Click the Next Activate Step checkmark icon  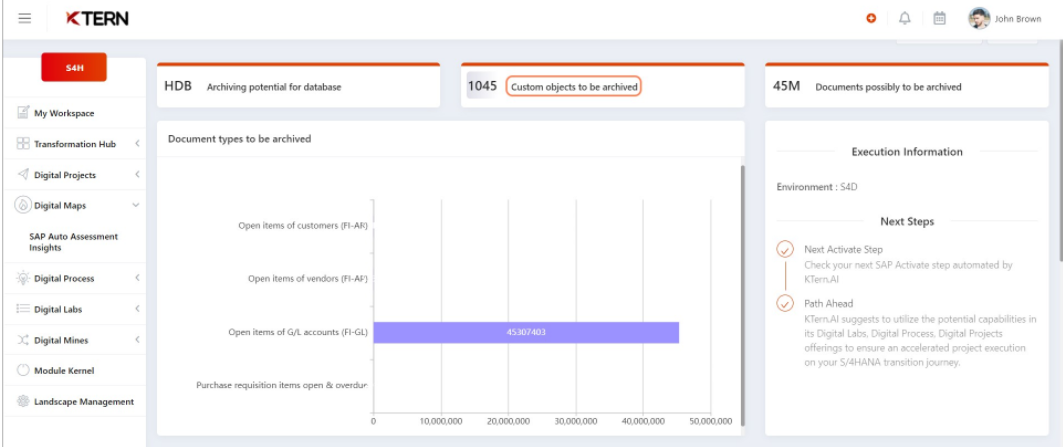785,249
